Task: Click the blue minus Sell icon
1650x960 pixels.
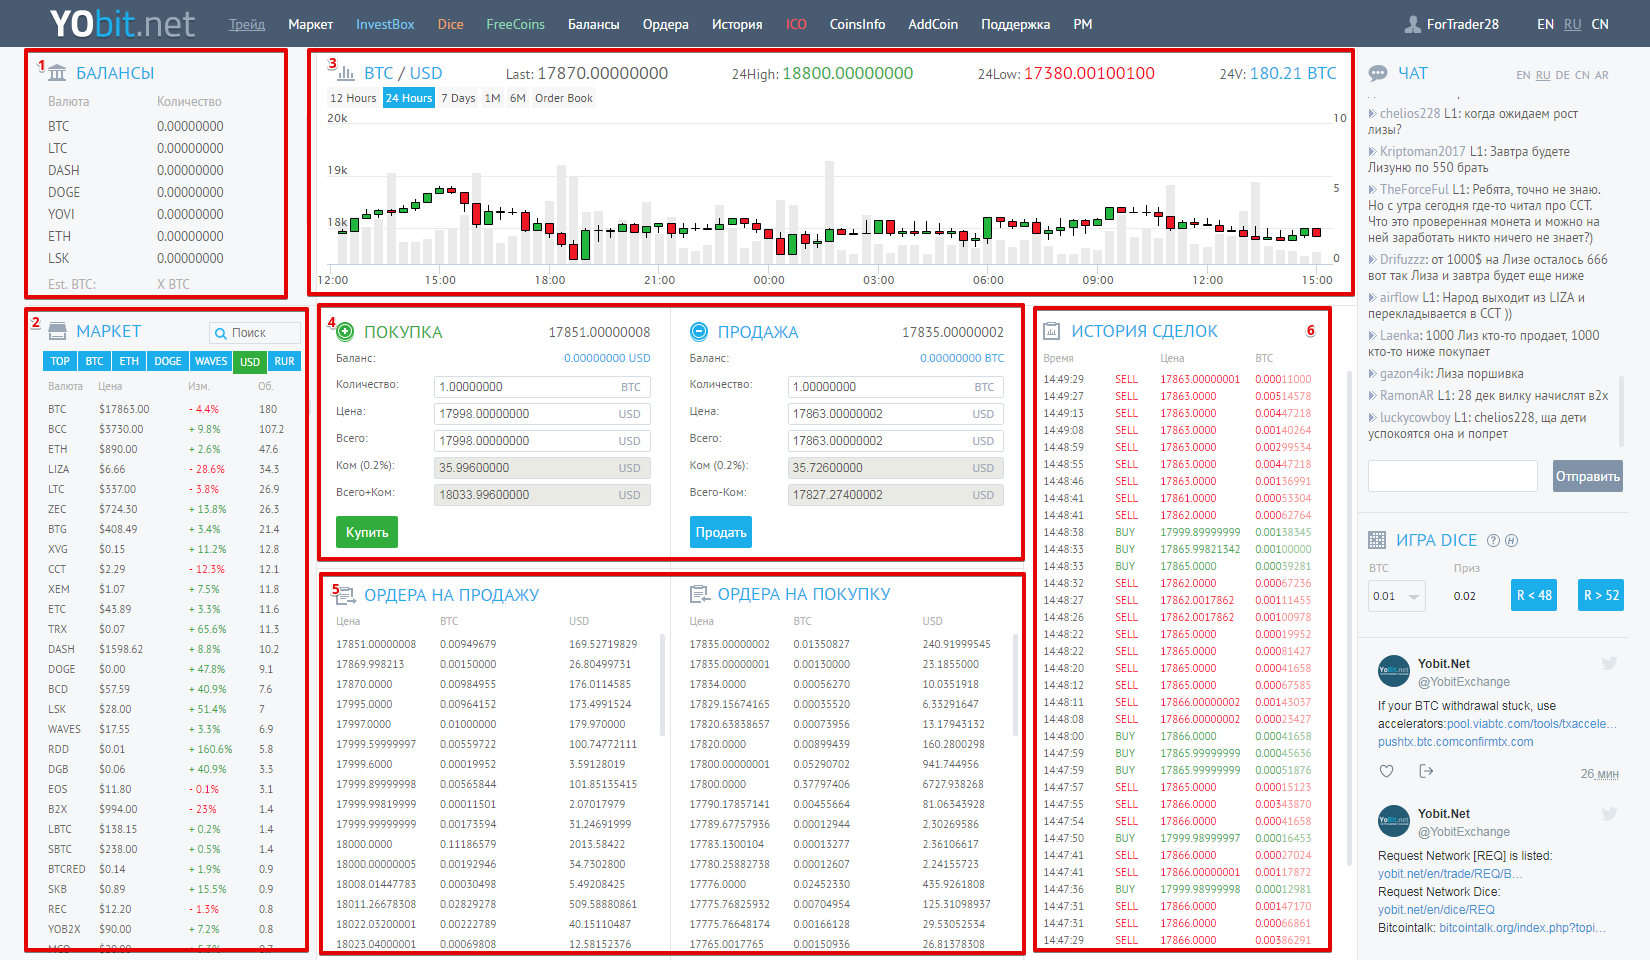Action: point(699,332)
